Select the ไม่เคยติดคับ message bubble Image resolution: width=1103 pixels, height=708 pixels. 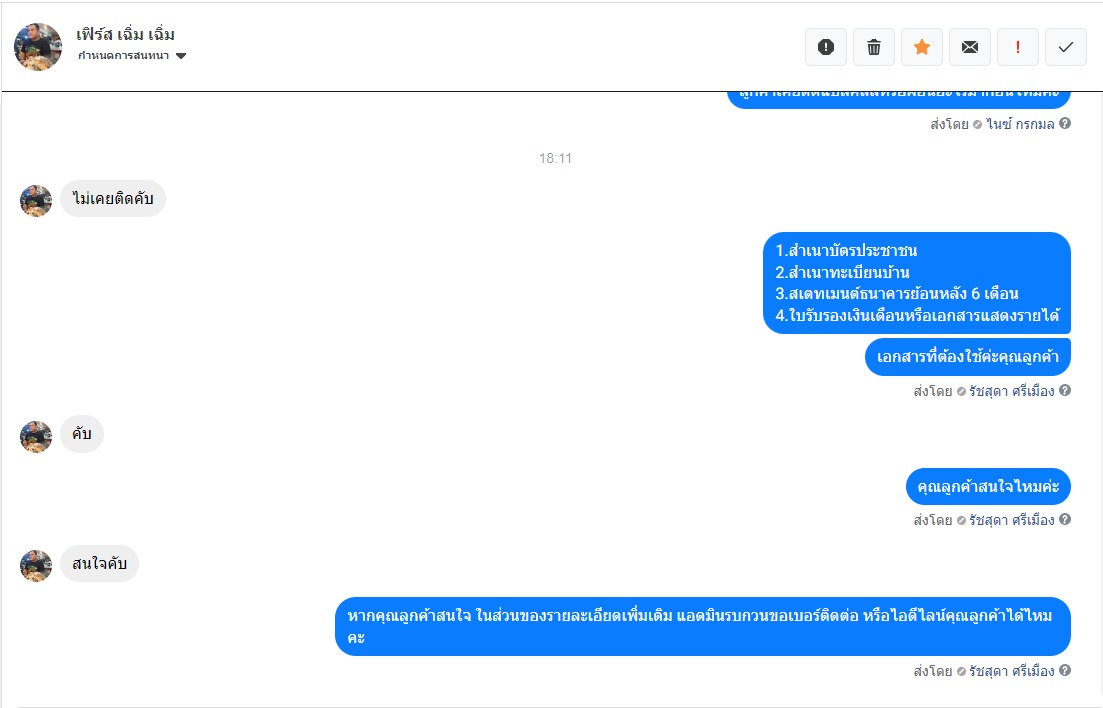pos(113,198)
